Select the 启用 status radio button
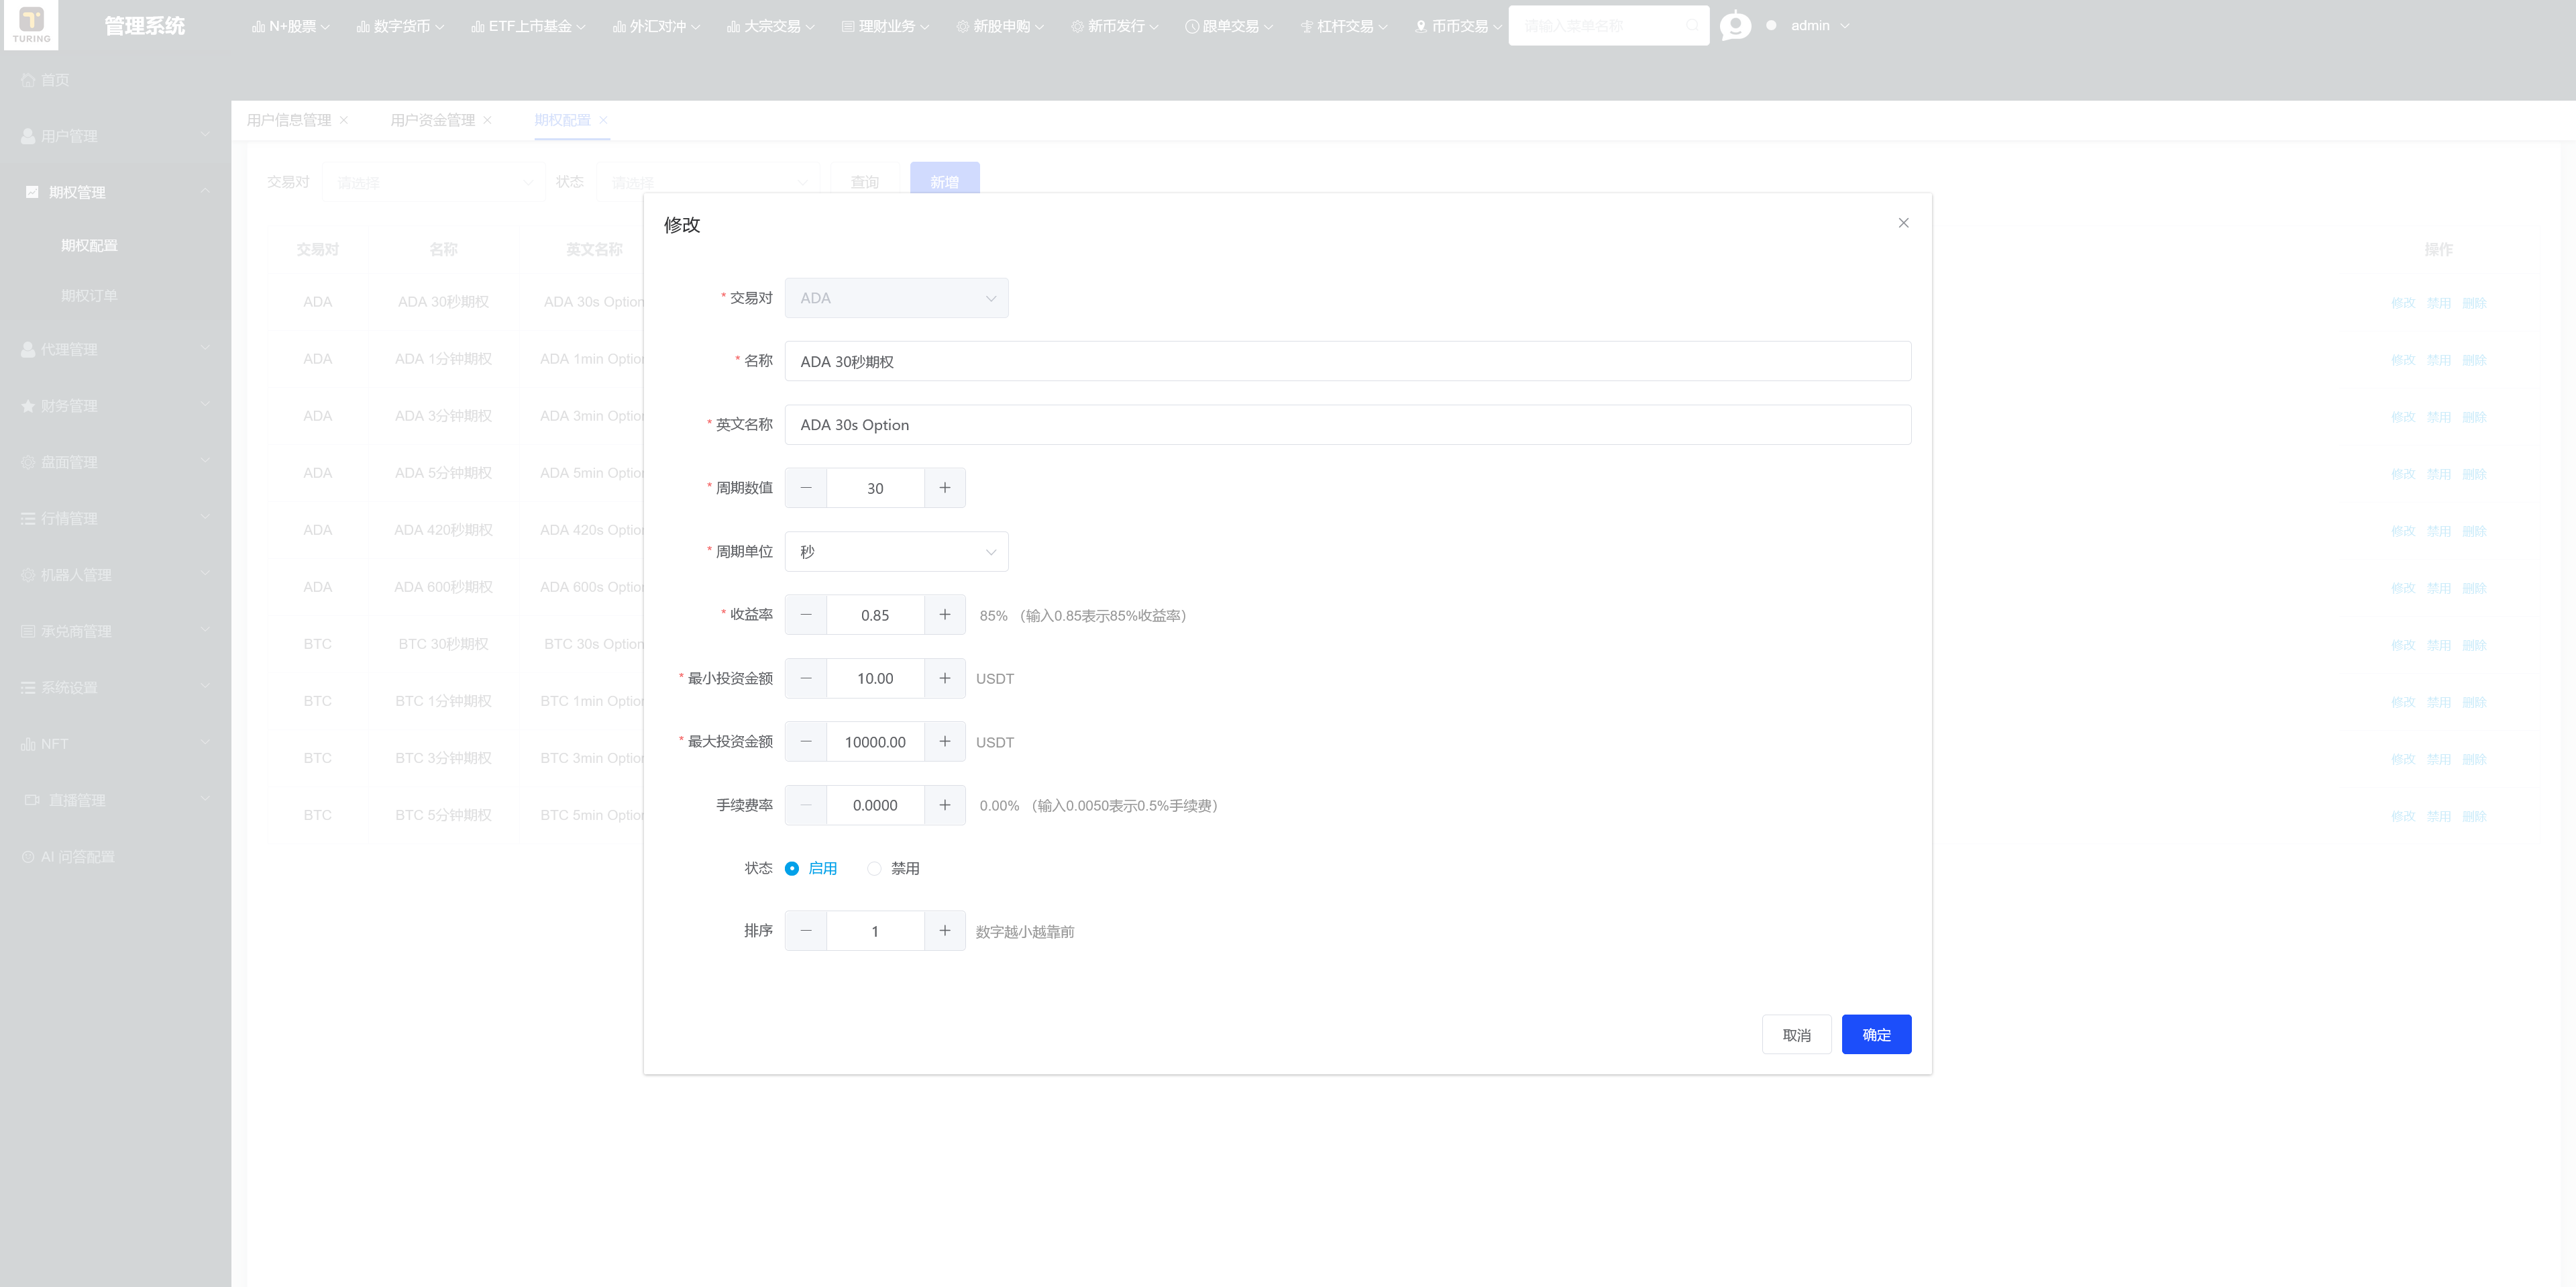 coord(792,869)
